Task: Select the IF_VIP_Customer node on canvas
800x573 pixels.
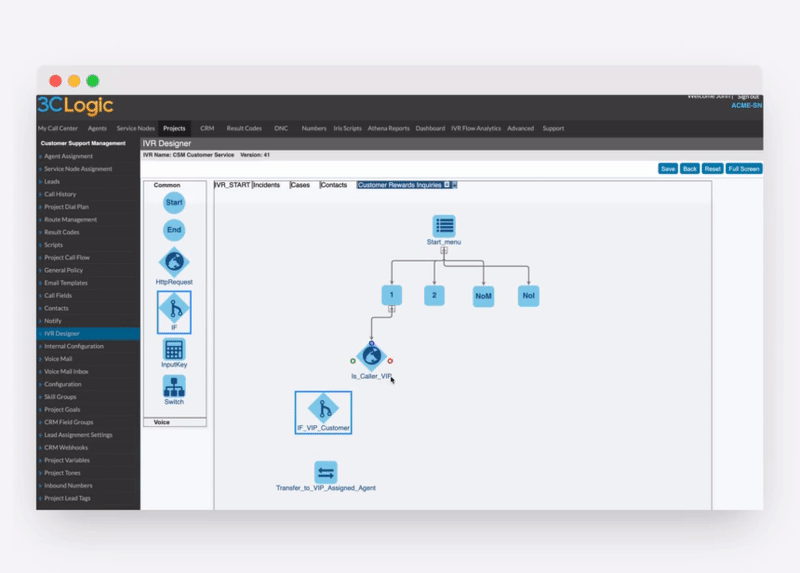Action: [x=323, y=413]
